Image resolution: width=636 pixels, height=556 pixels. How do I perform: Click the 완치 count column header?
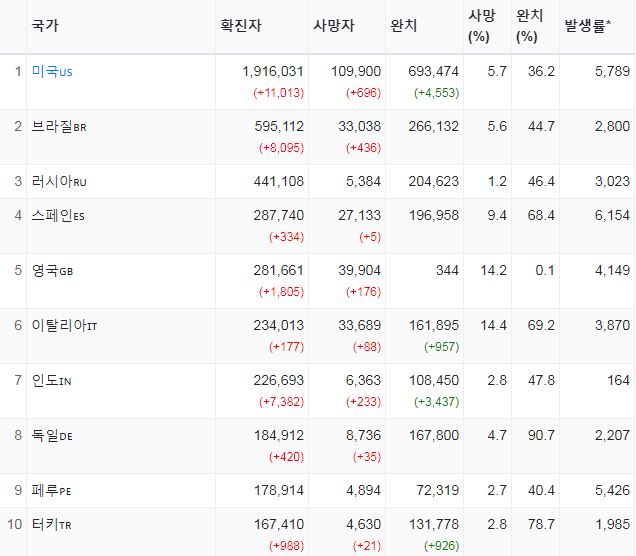pyautogui.click(x=403, y=26)
